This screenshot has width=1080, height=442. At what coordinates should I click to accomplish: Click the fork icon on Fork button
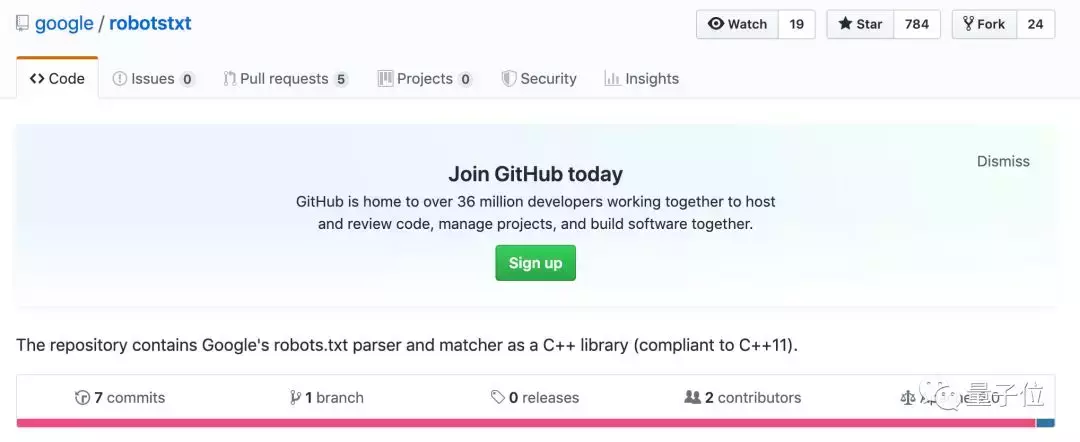tap(968, 24)
